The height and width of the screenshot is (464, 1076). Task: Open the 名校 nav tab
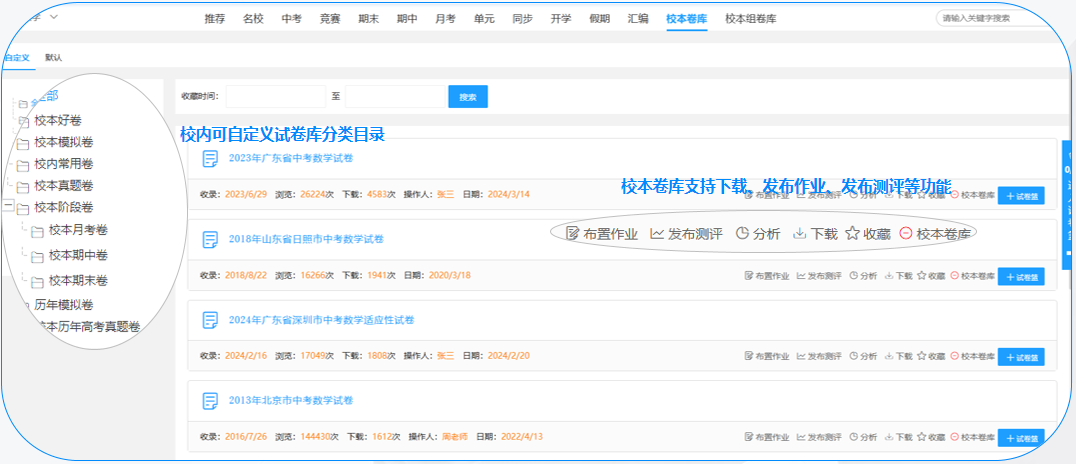coord(253,19)
